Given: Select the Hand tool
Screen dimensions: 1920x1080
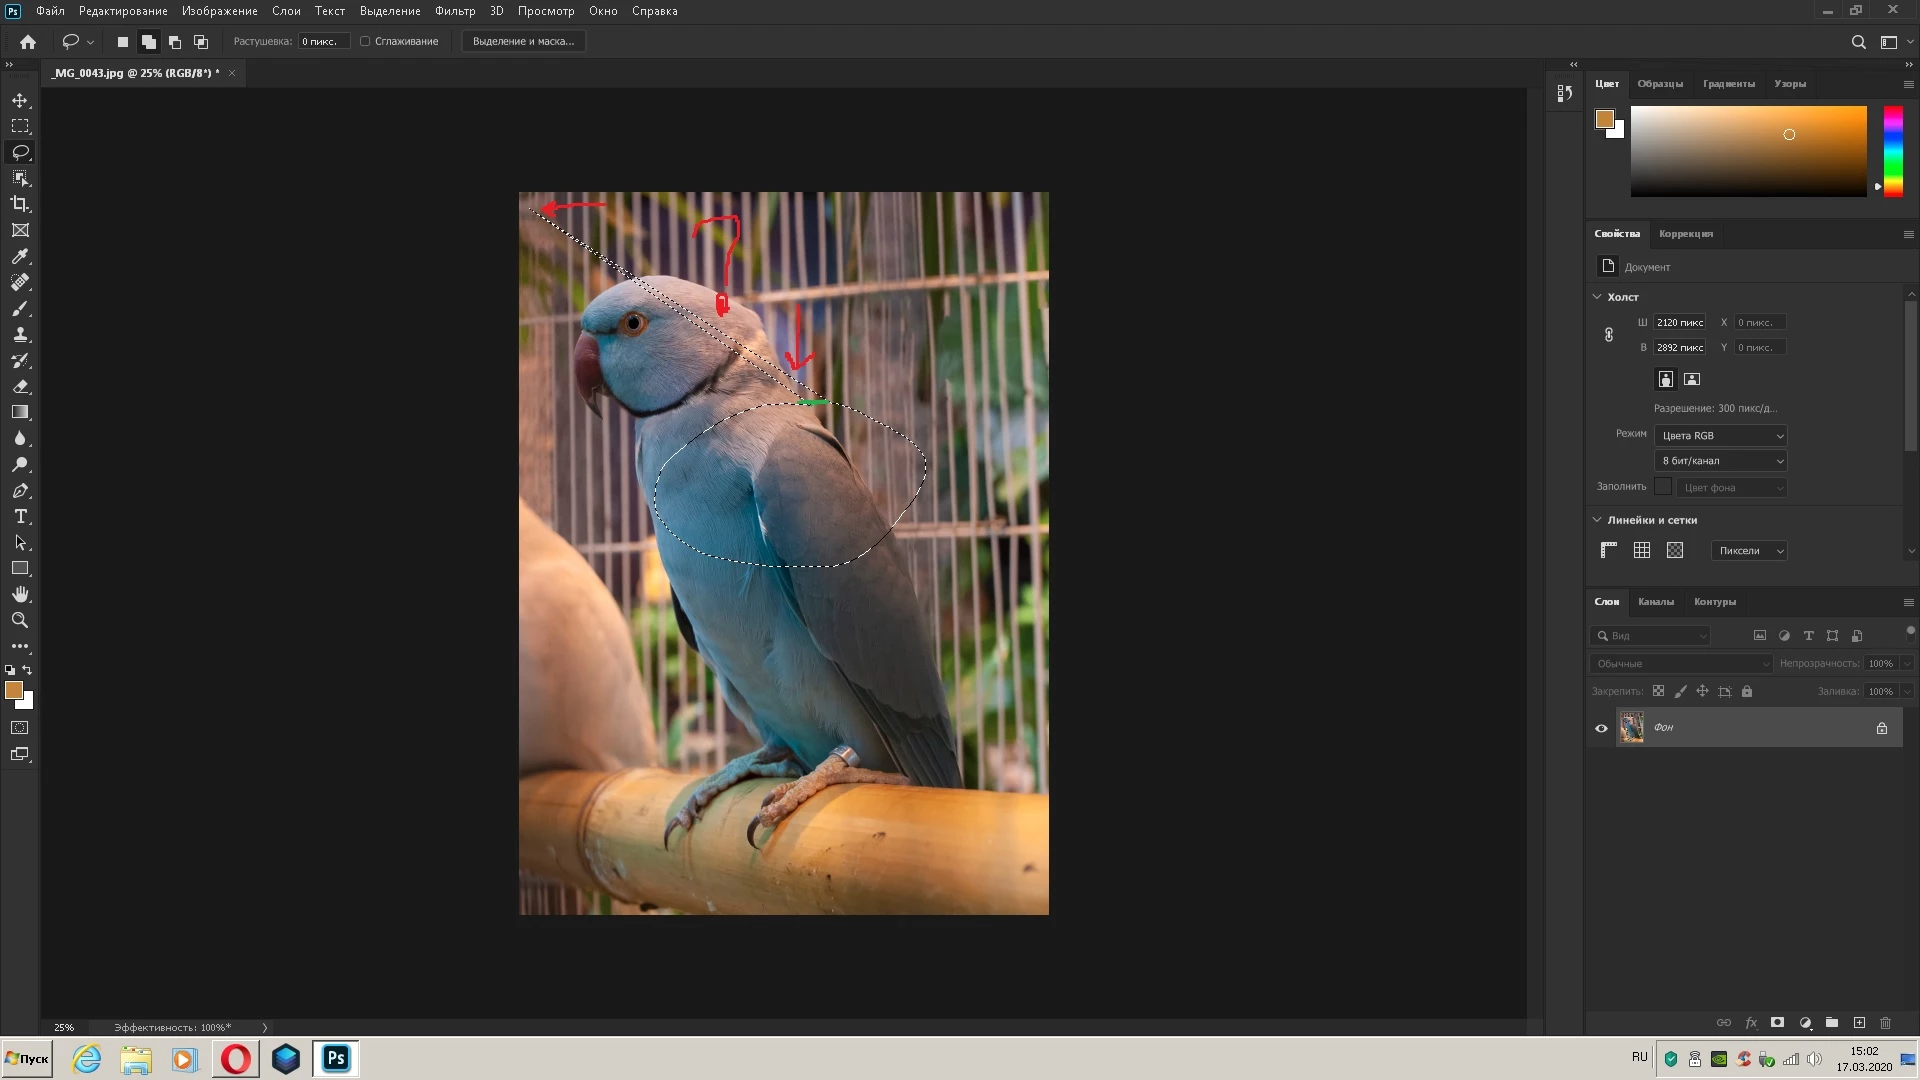Looking at the screenshot, I should [20, 594].
